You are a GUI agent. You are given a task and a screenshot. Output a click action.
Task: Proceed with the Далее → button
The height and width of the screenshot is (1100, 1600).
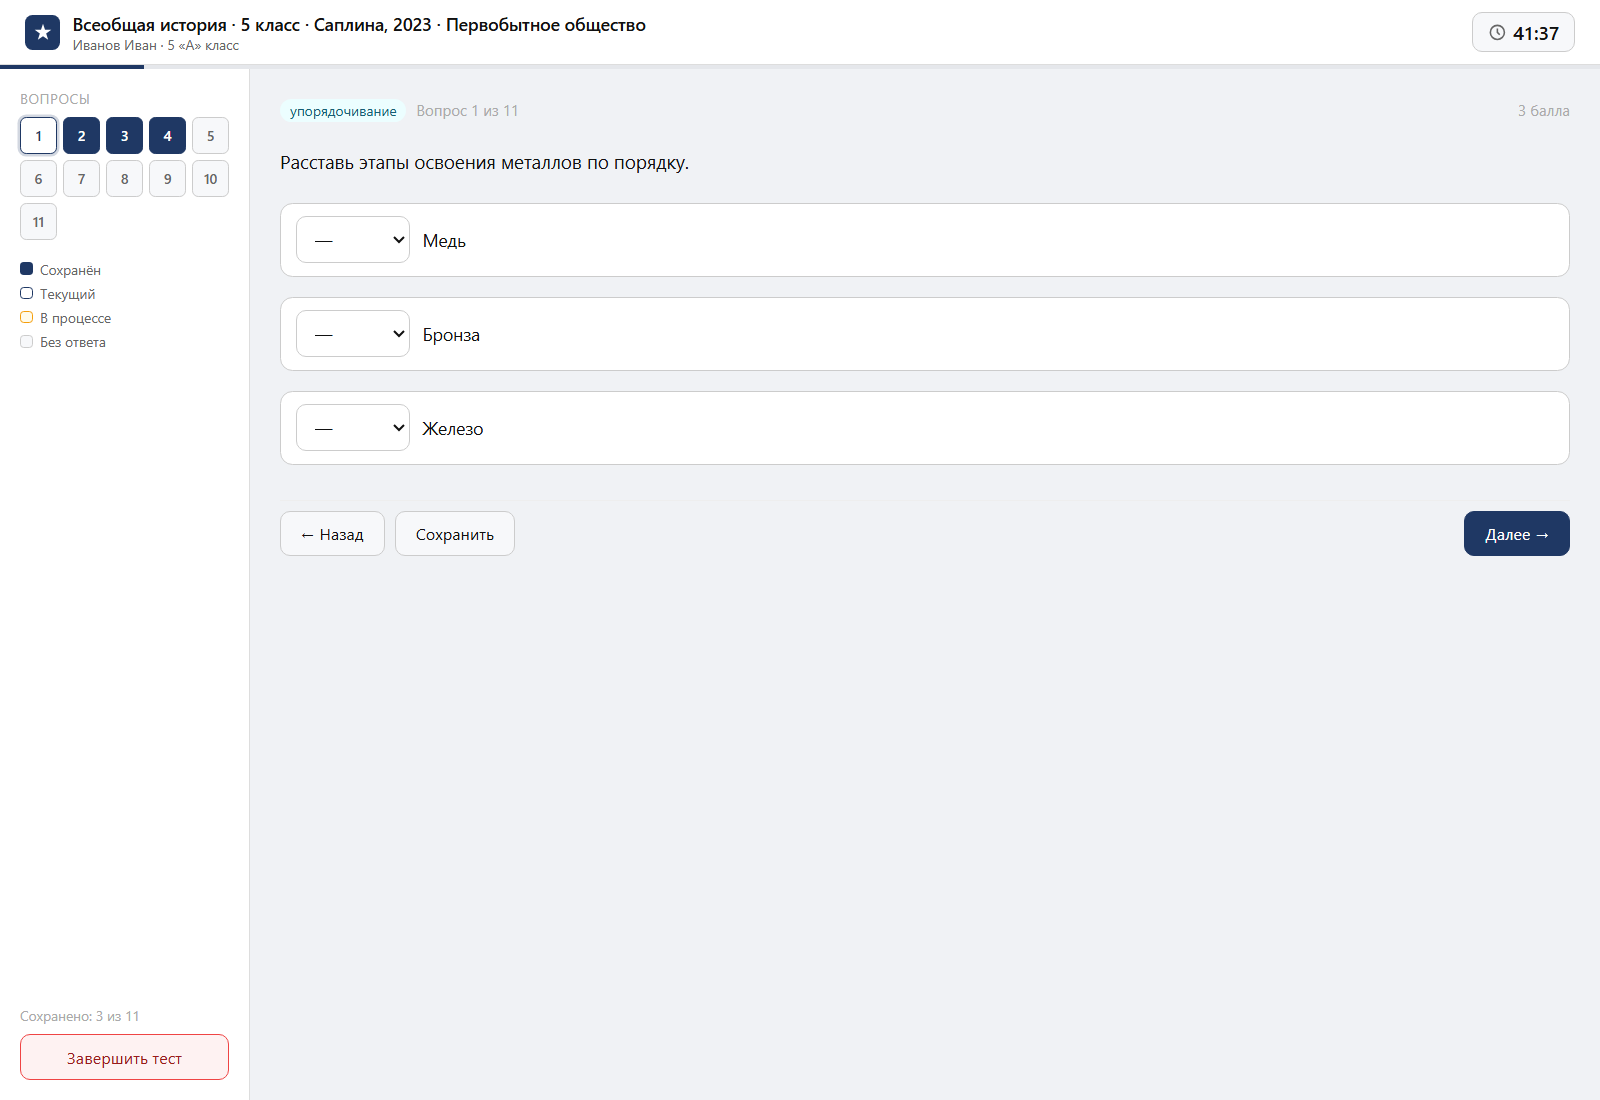1517,534
